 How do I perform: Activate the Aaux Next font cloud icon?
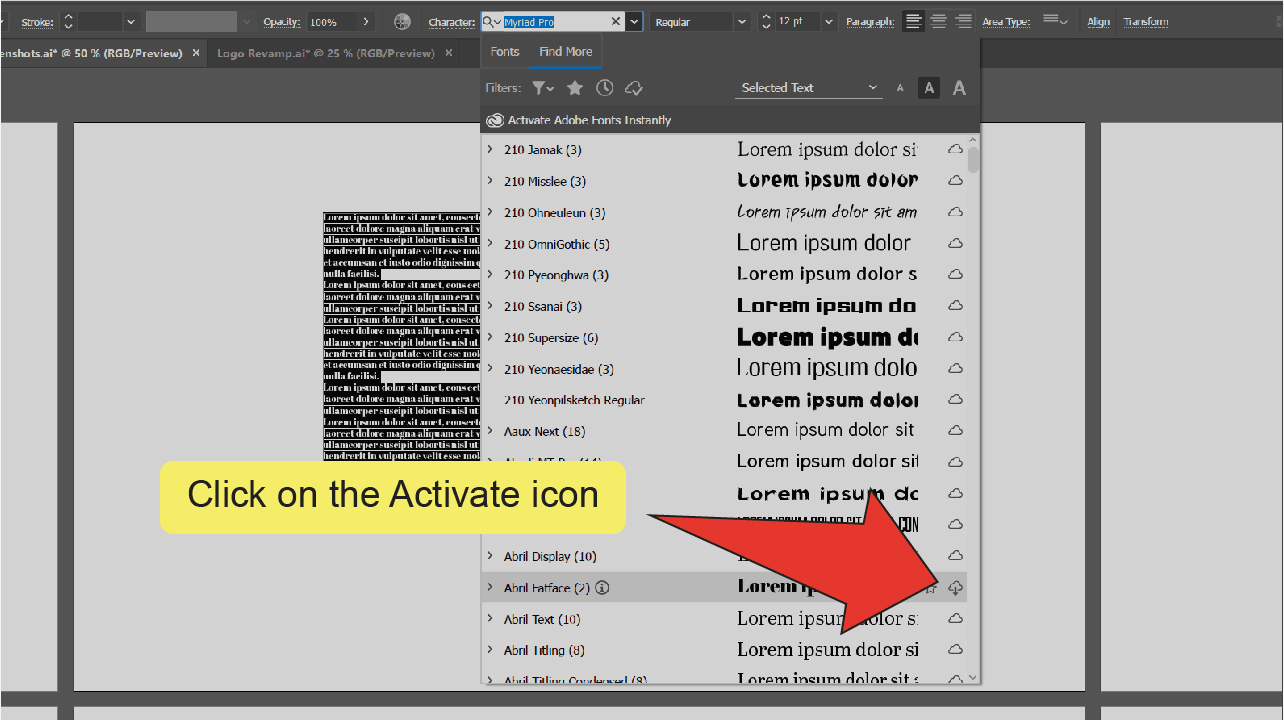point(955,431)
